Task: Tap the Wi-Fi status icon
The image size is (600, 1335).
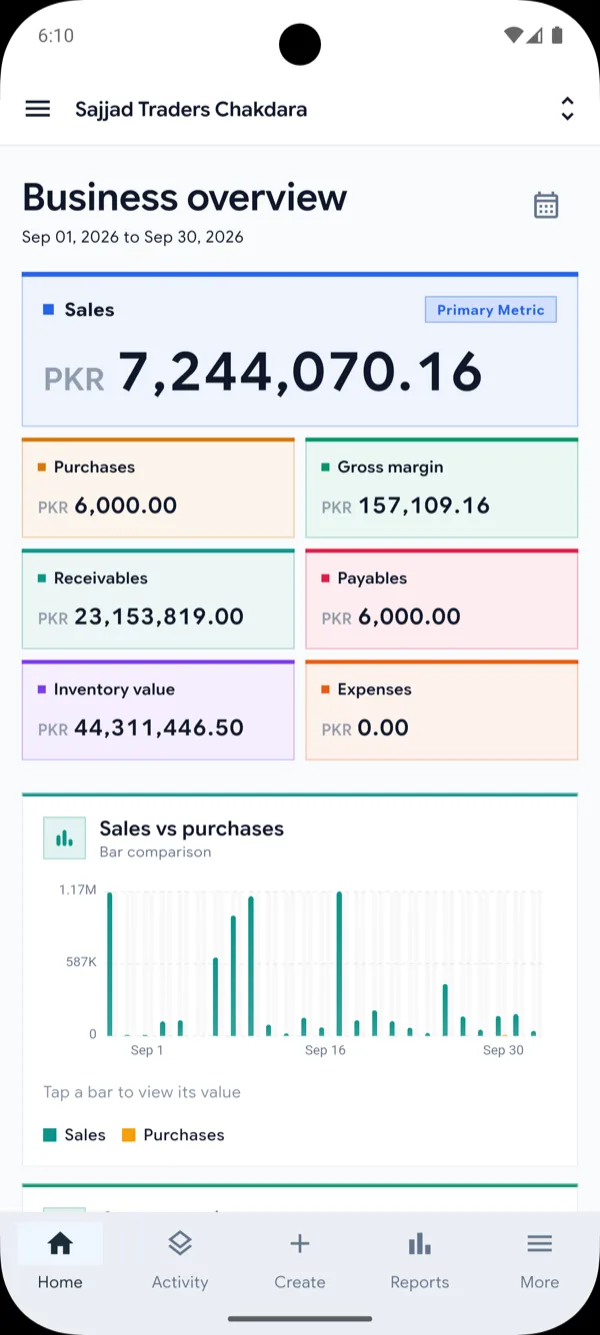Action: tap(513, 35)
